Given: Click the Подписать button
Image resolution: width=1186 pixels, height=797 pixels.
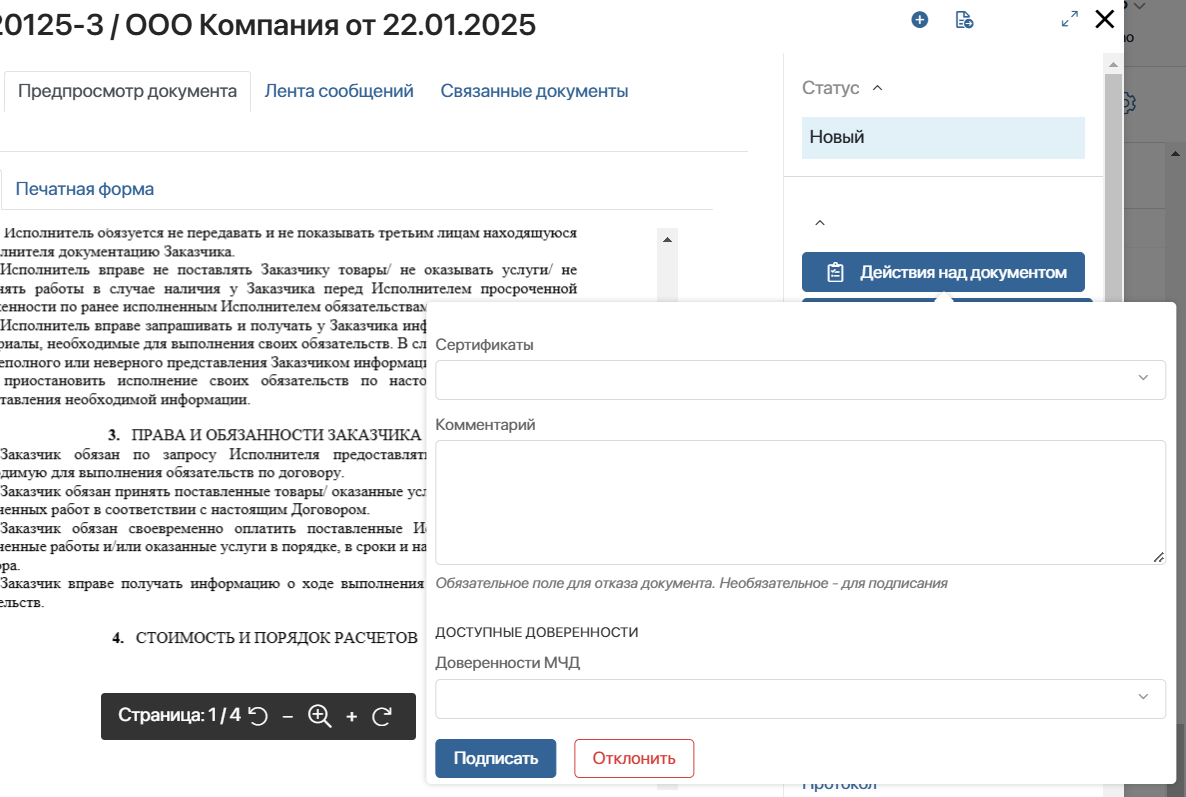Looking at the screenshot, I should pos(495,758).
